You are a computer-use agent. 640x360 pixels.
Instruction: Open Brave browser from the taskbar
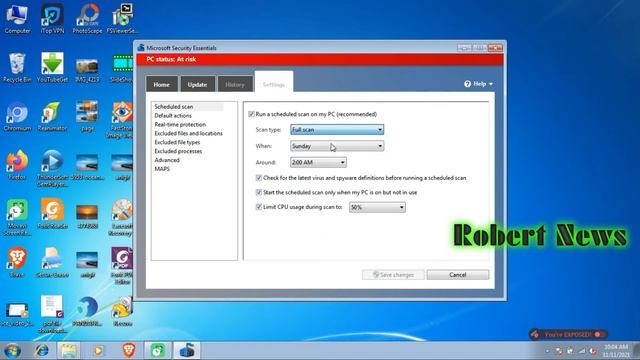point(129,351)
